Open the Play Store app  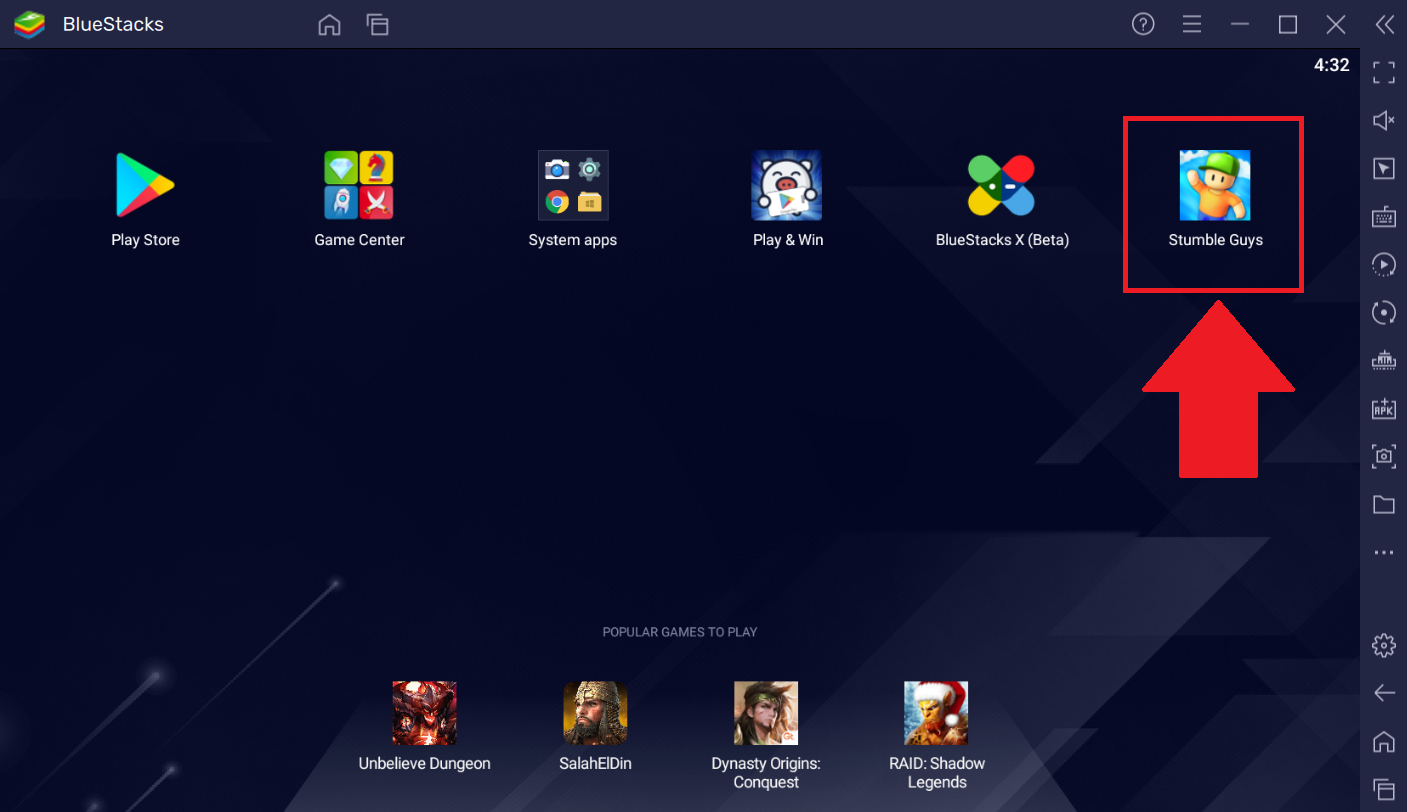(145, 186)
